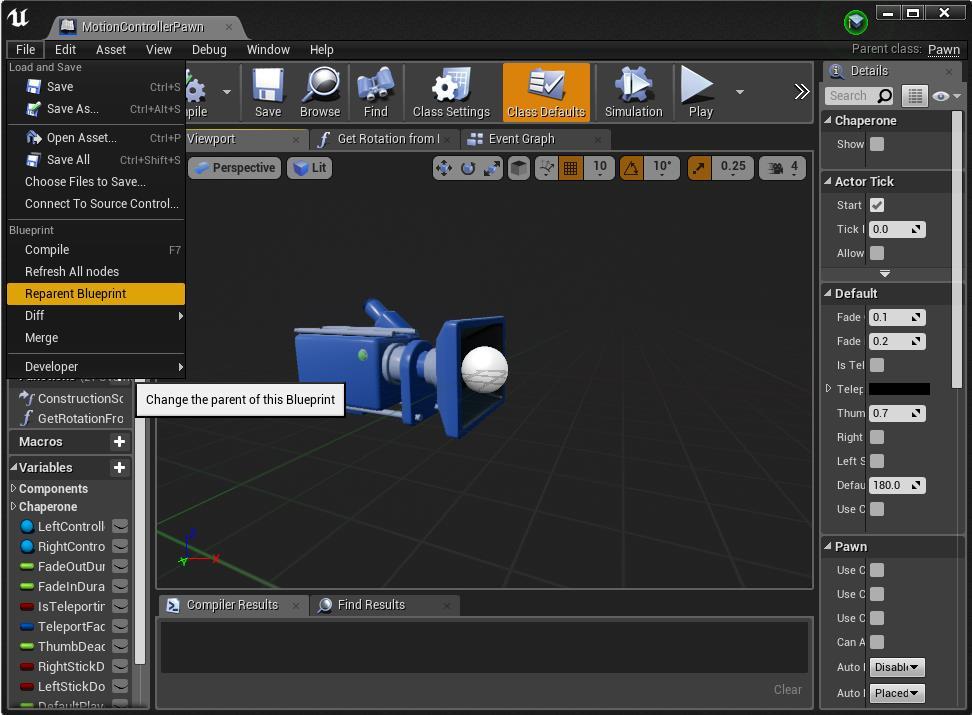The image size is (972, 715).
Task: Open the Diff submenu
Action: point(96,316)
